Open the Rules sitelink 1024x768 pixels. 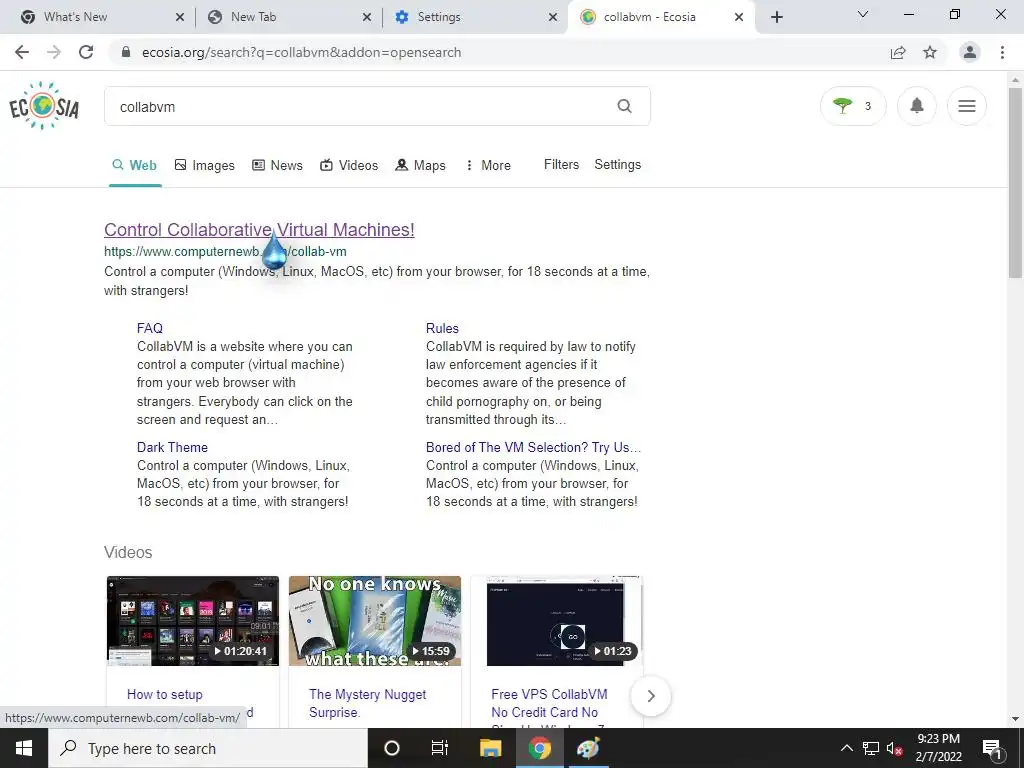442,328
